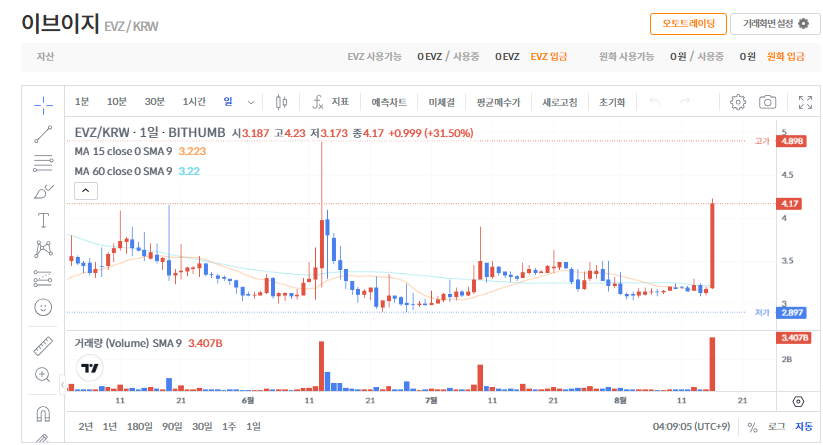Switch to the 30분 interval
Screen dimensions: 823x445
coord(154,102)
